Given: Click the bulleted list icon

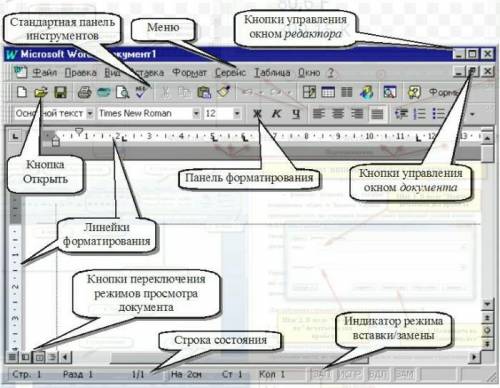Looking at the screenshot, I should pyautogui.click(x=438, y=114).
